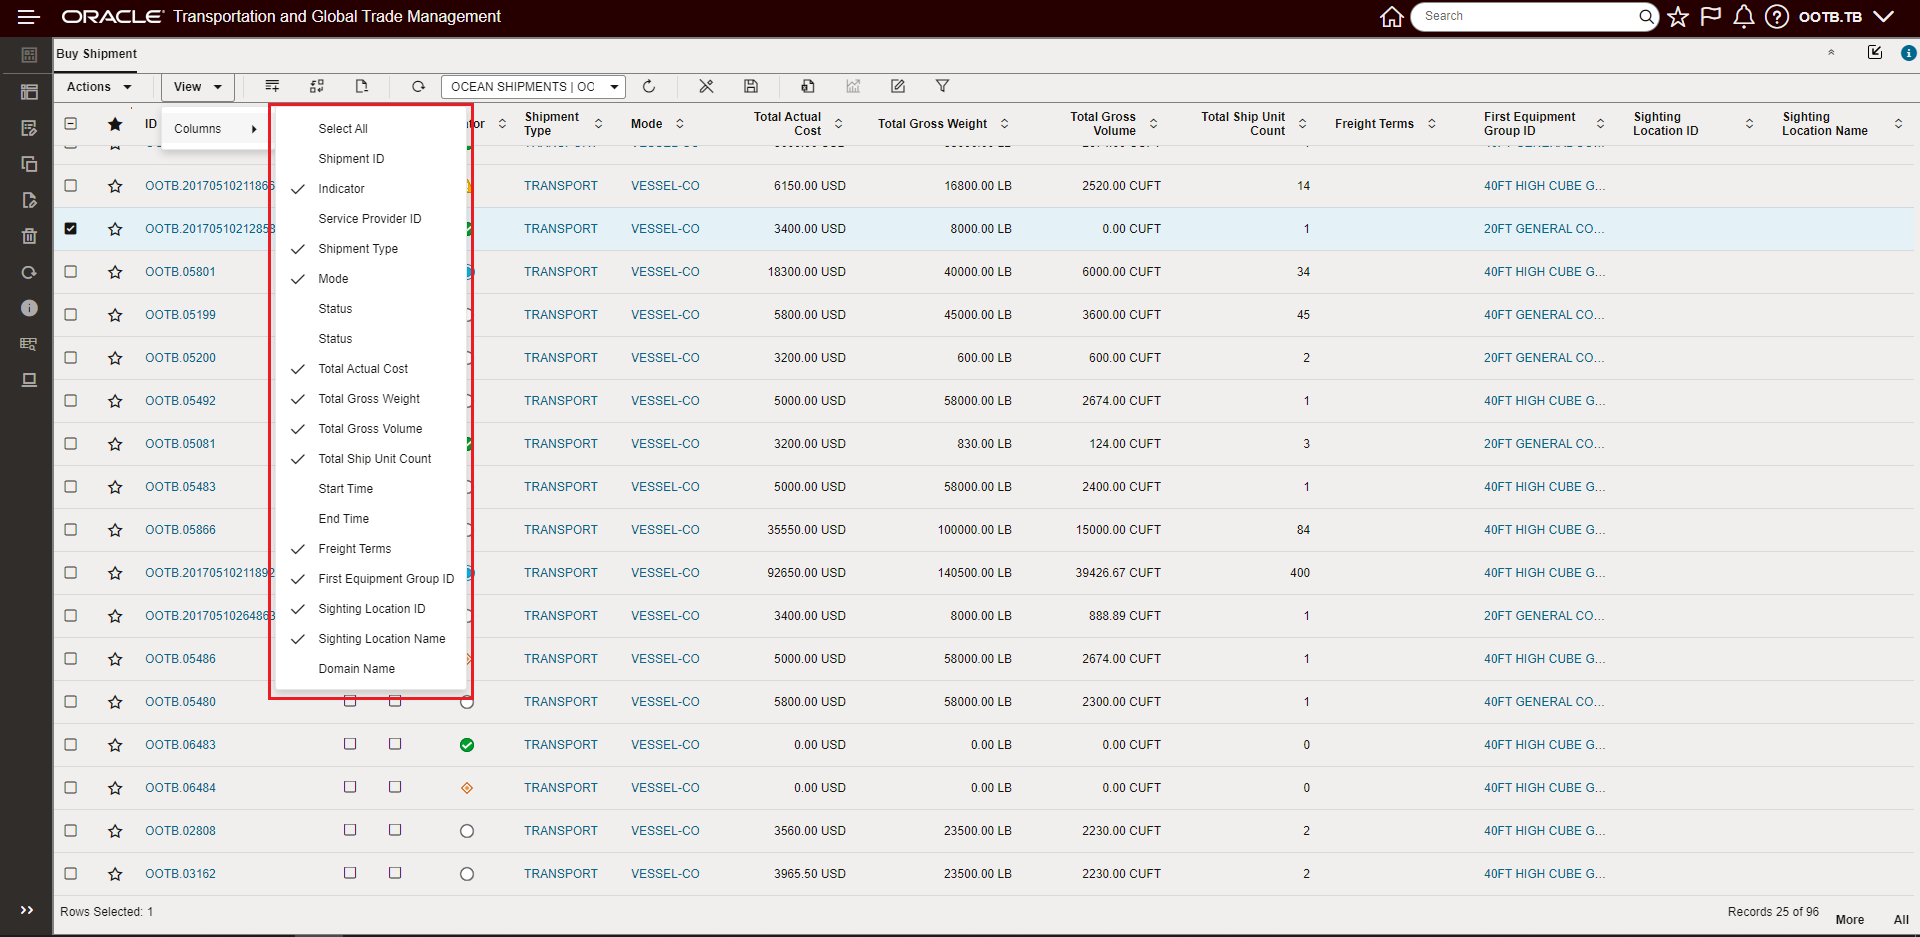The image size is (1920, 937).
Task: Click the save search results icon
Action: [751, 87]
